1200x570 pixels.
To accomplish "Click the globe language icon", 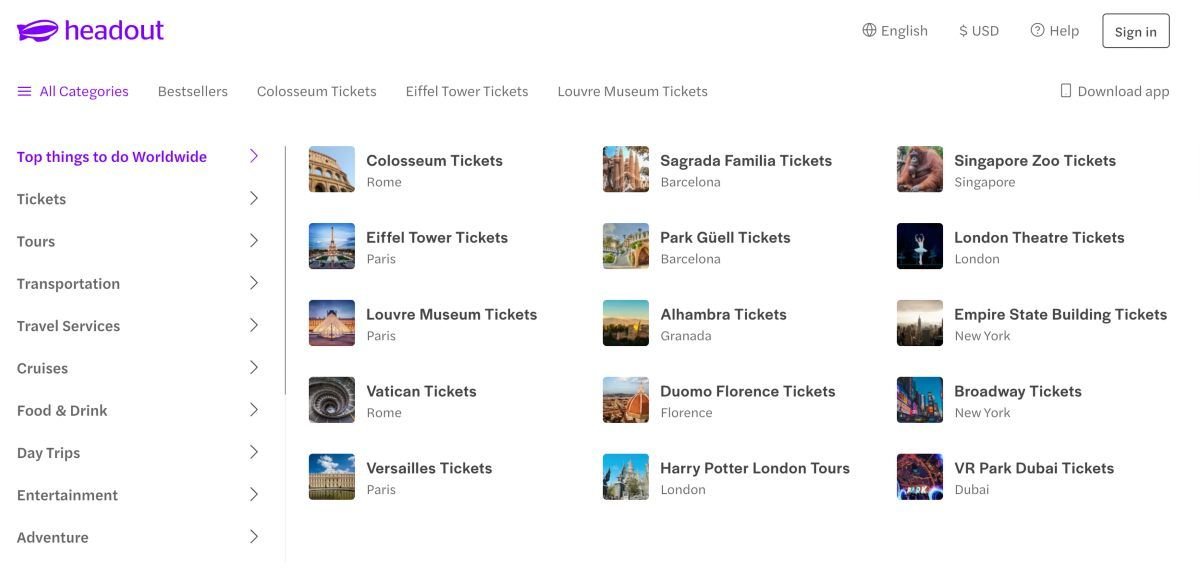I will [x=869, y=30].
